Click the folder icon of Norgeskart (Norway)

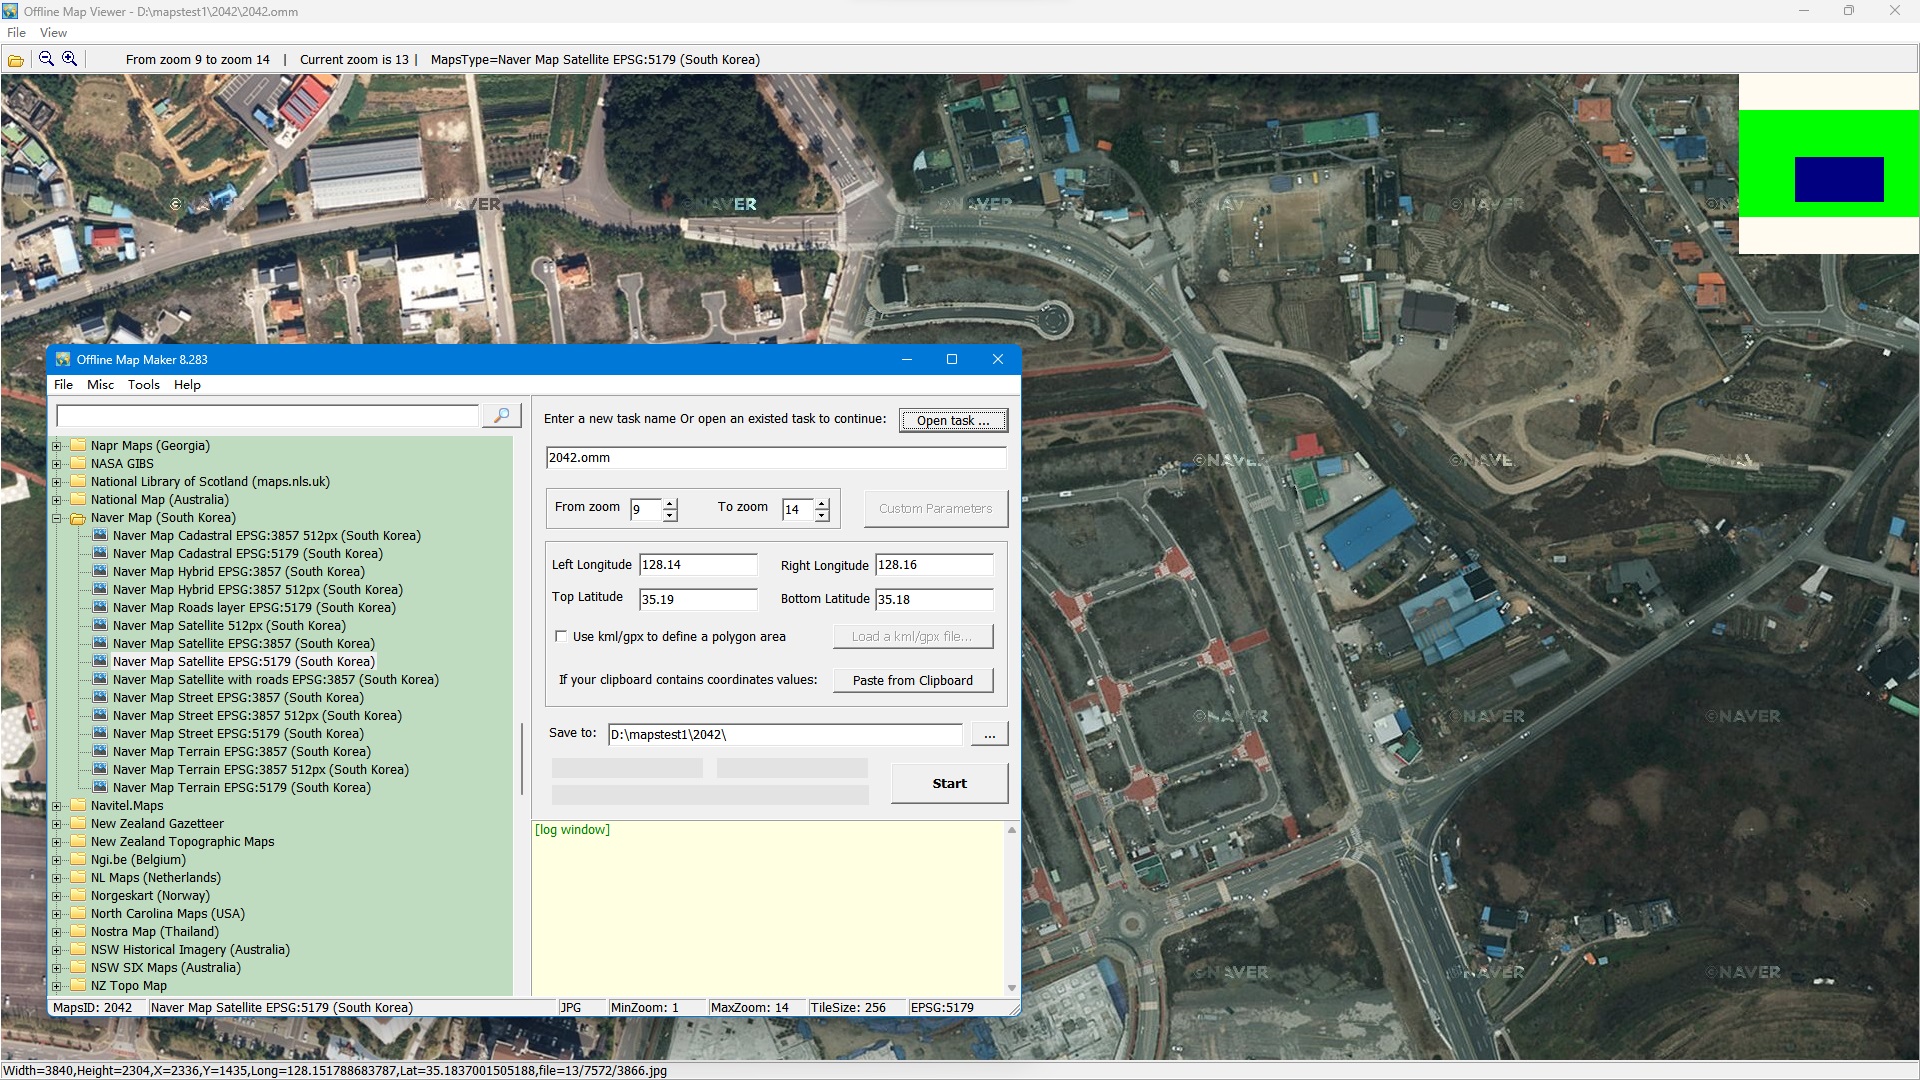[x=78, y=895]
